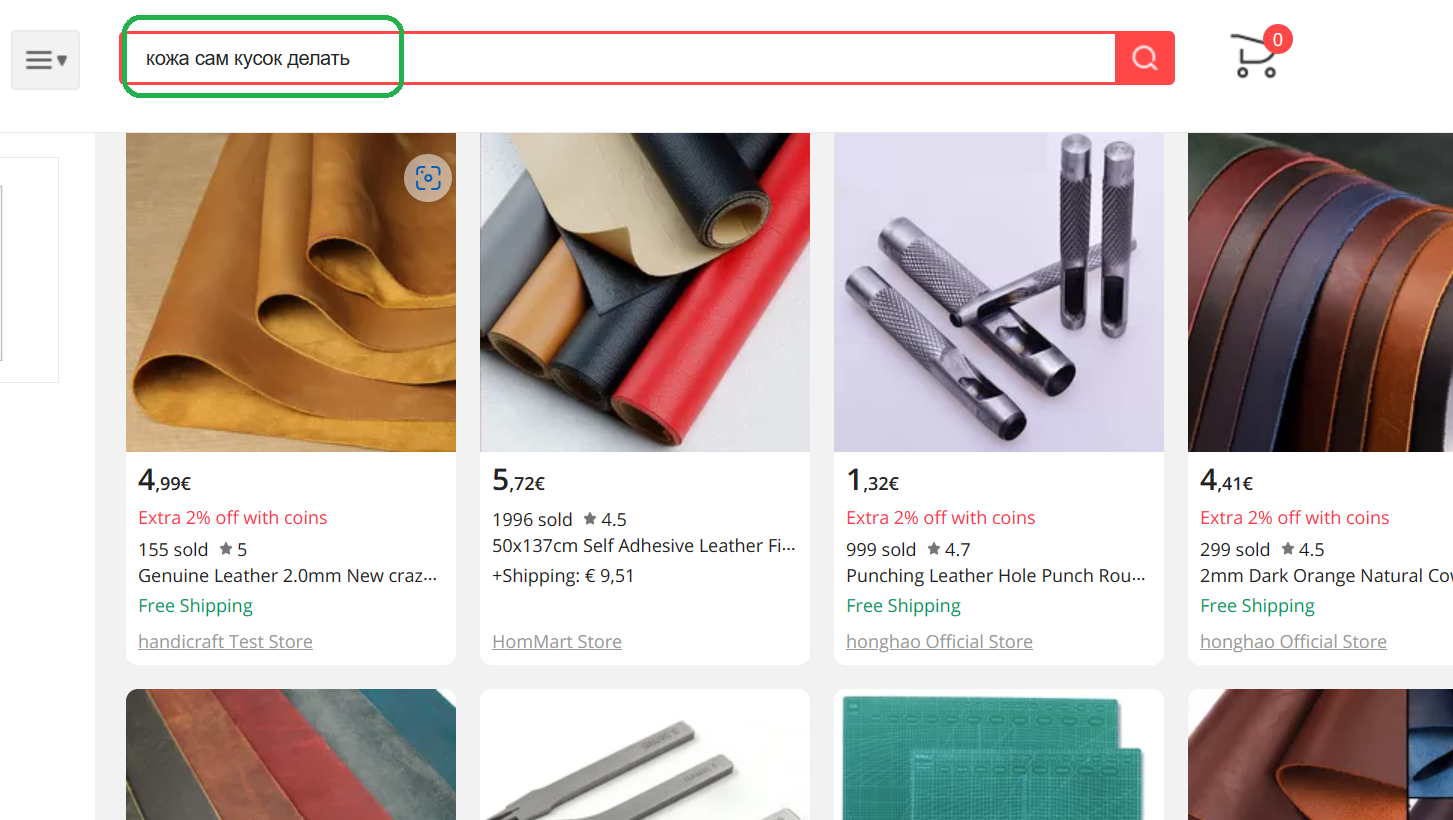Screen dimensions: 1453x820
Task: Select the metal hole punch tools thumbnail
Action: [x=998, y=292]
